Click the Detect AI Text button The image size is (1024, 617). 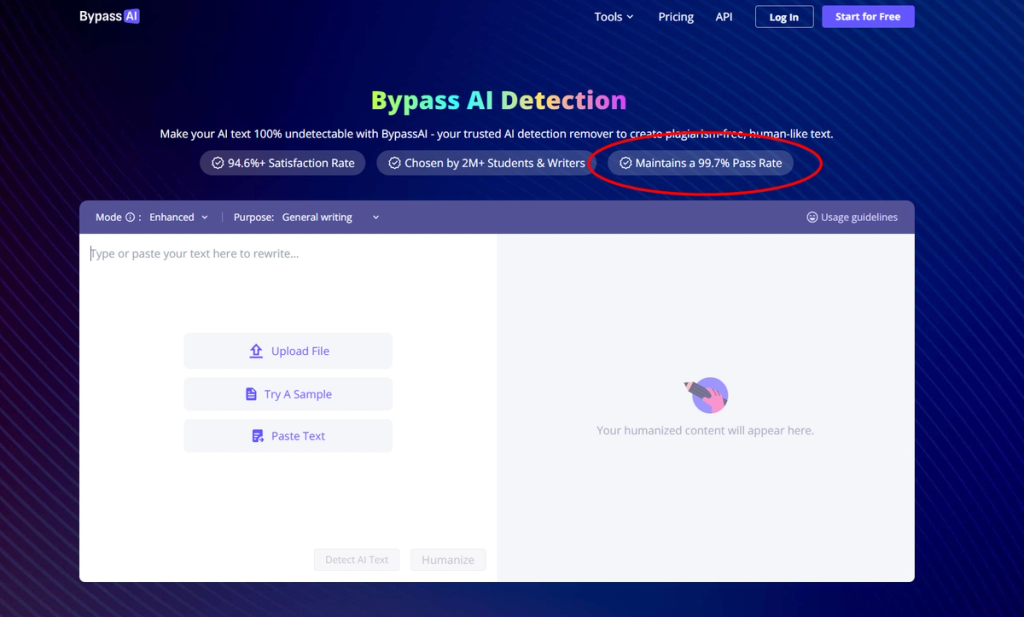click(357, 560)
